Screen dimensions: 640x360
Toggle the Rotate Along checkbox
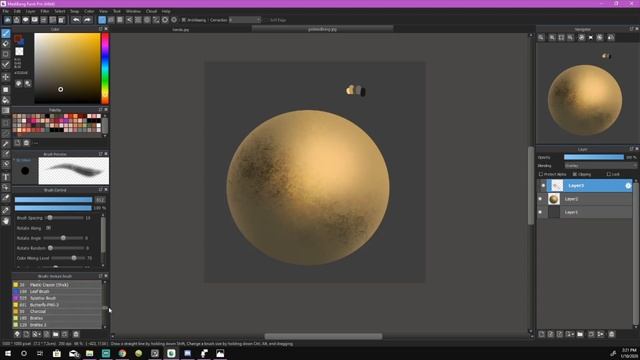click(49, 228)
